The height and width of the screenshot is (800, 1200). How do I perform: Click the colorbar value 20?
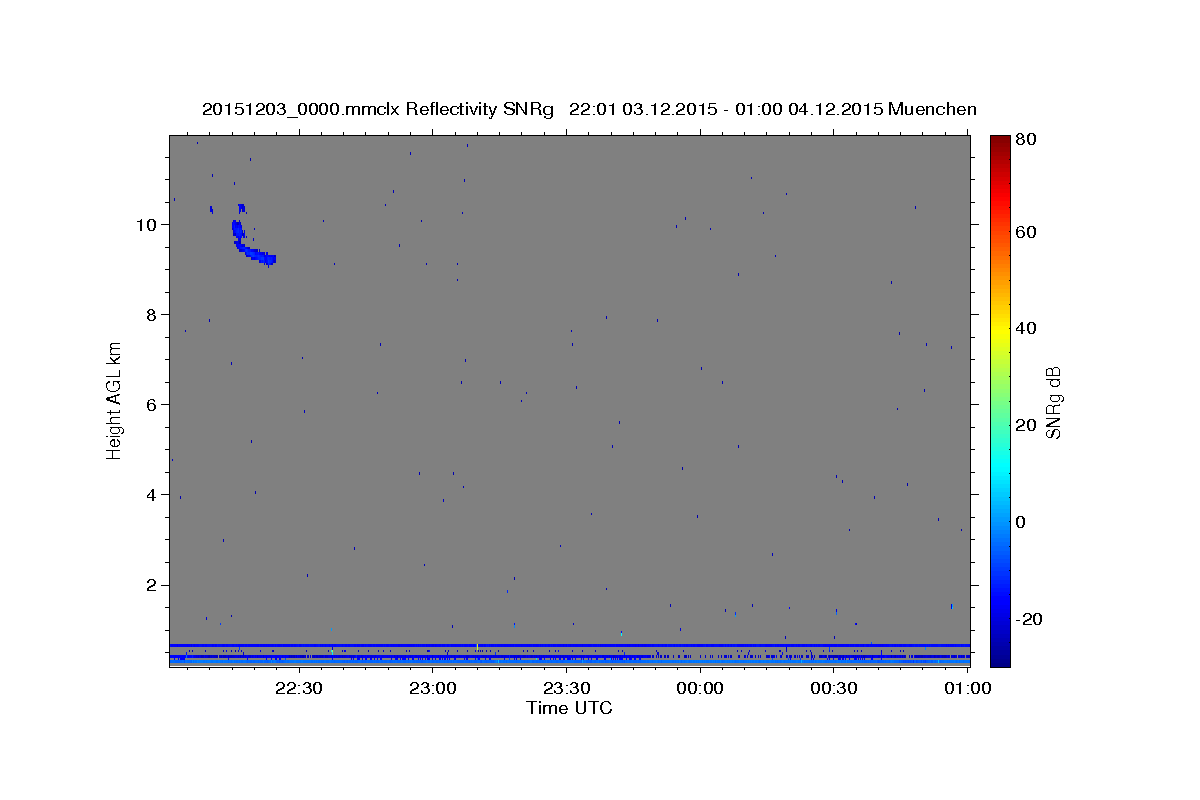(1025, 425)
